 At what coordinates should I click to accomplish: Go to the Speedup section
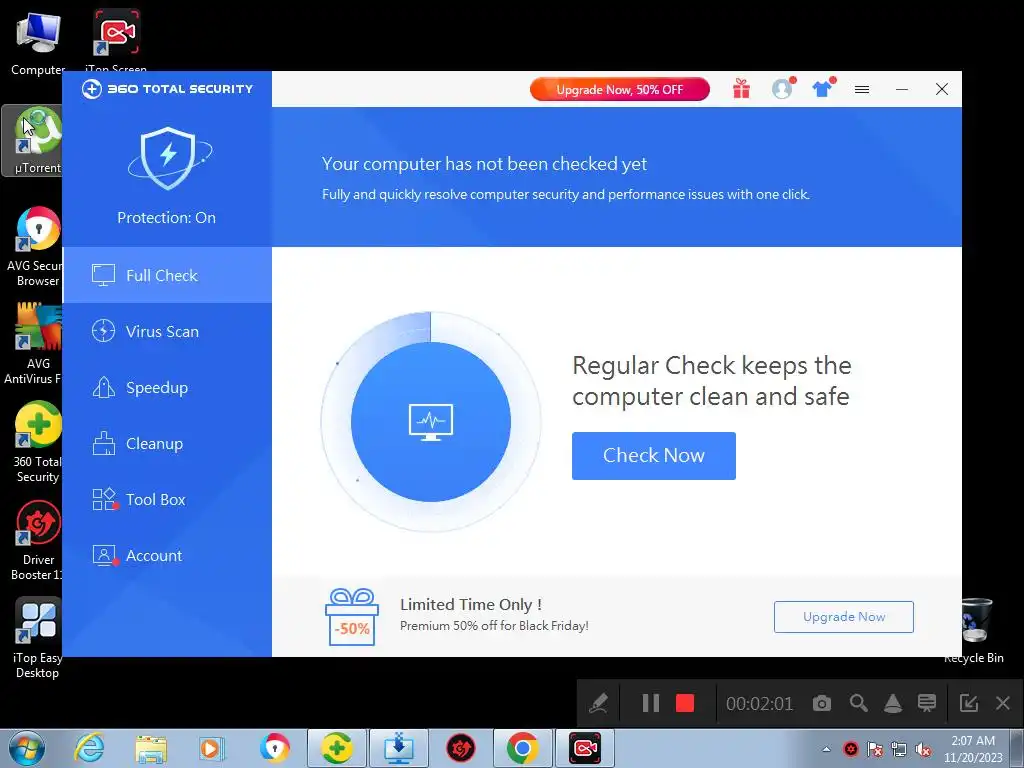coord(167,387)
